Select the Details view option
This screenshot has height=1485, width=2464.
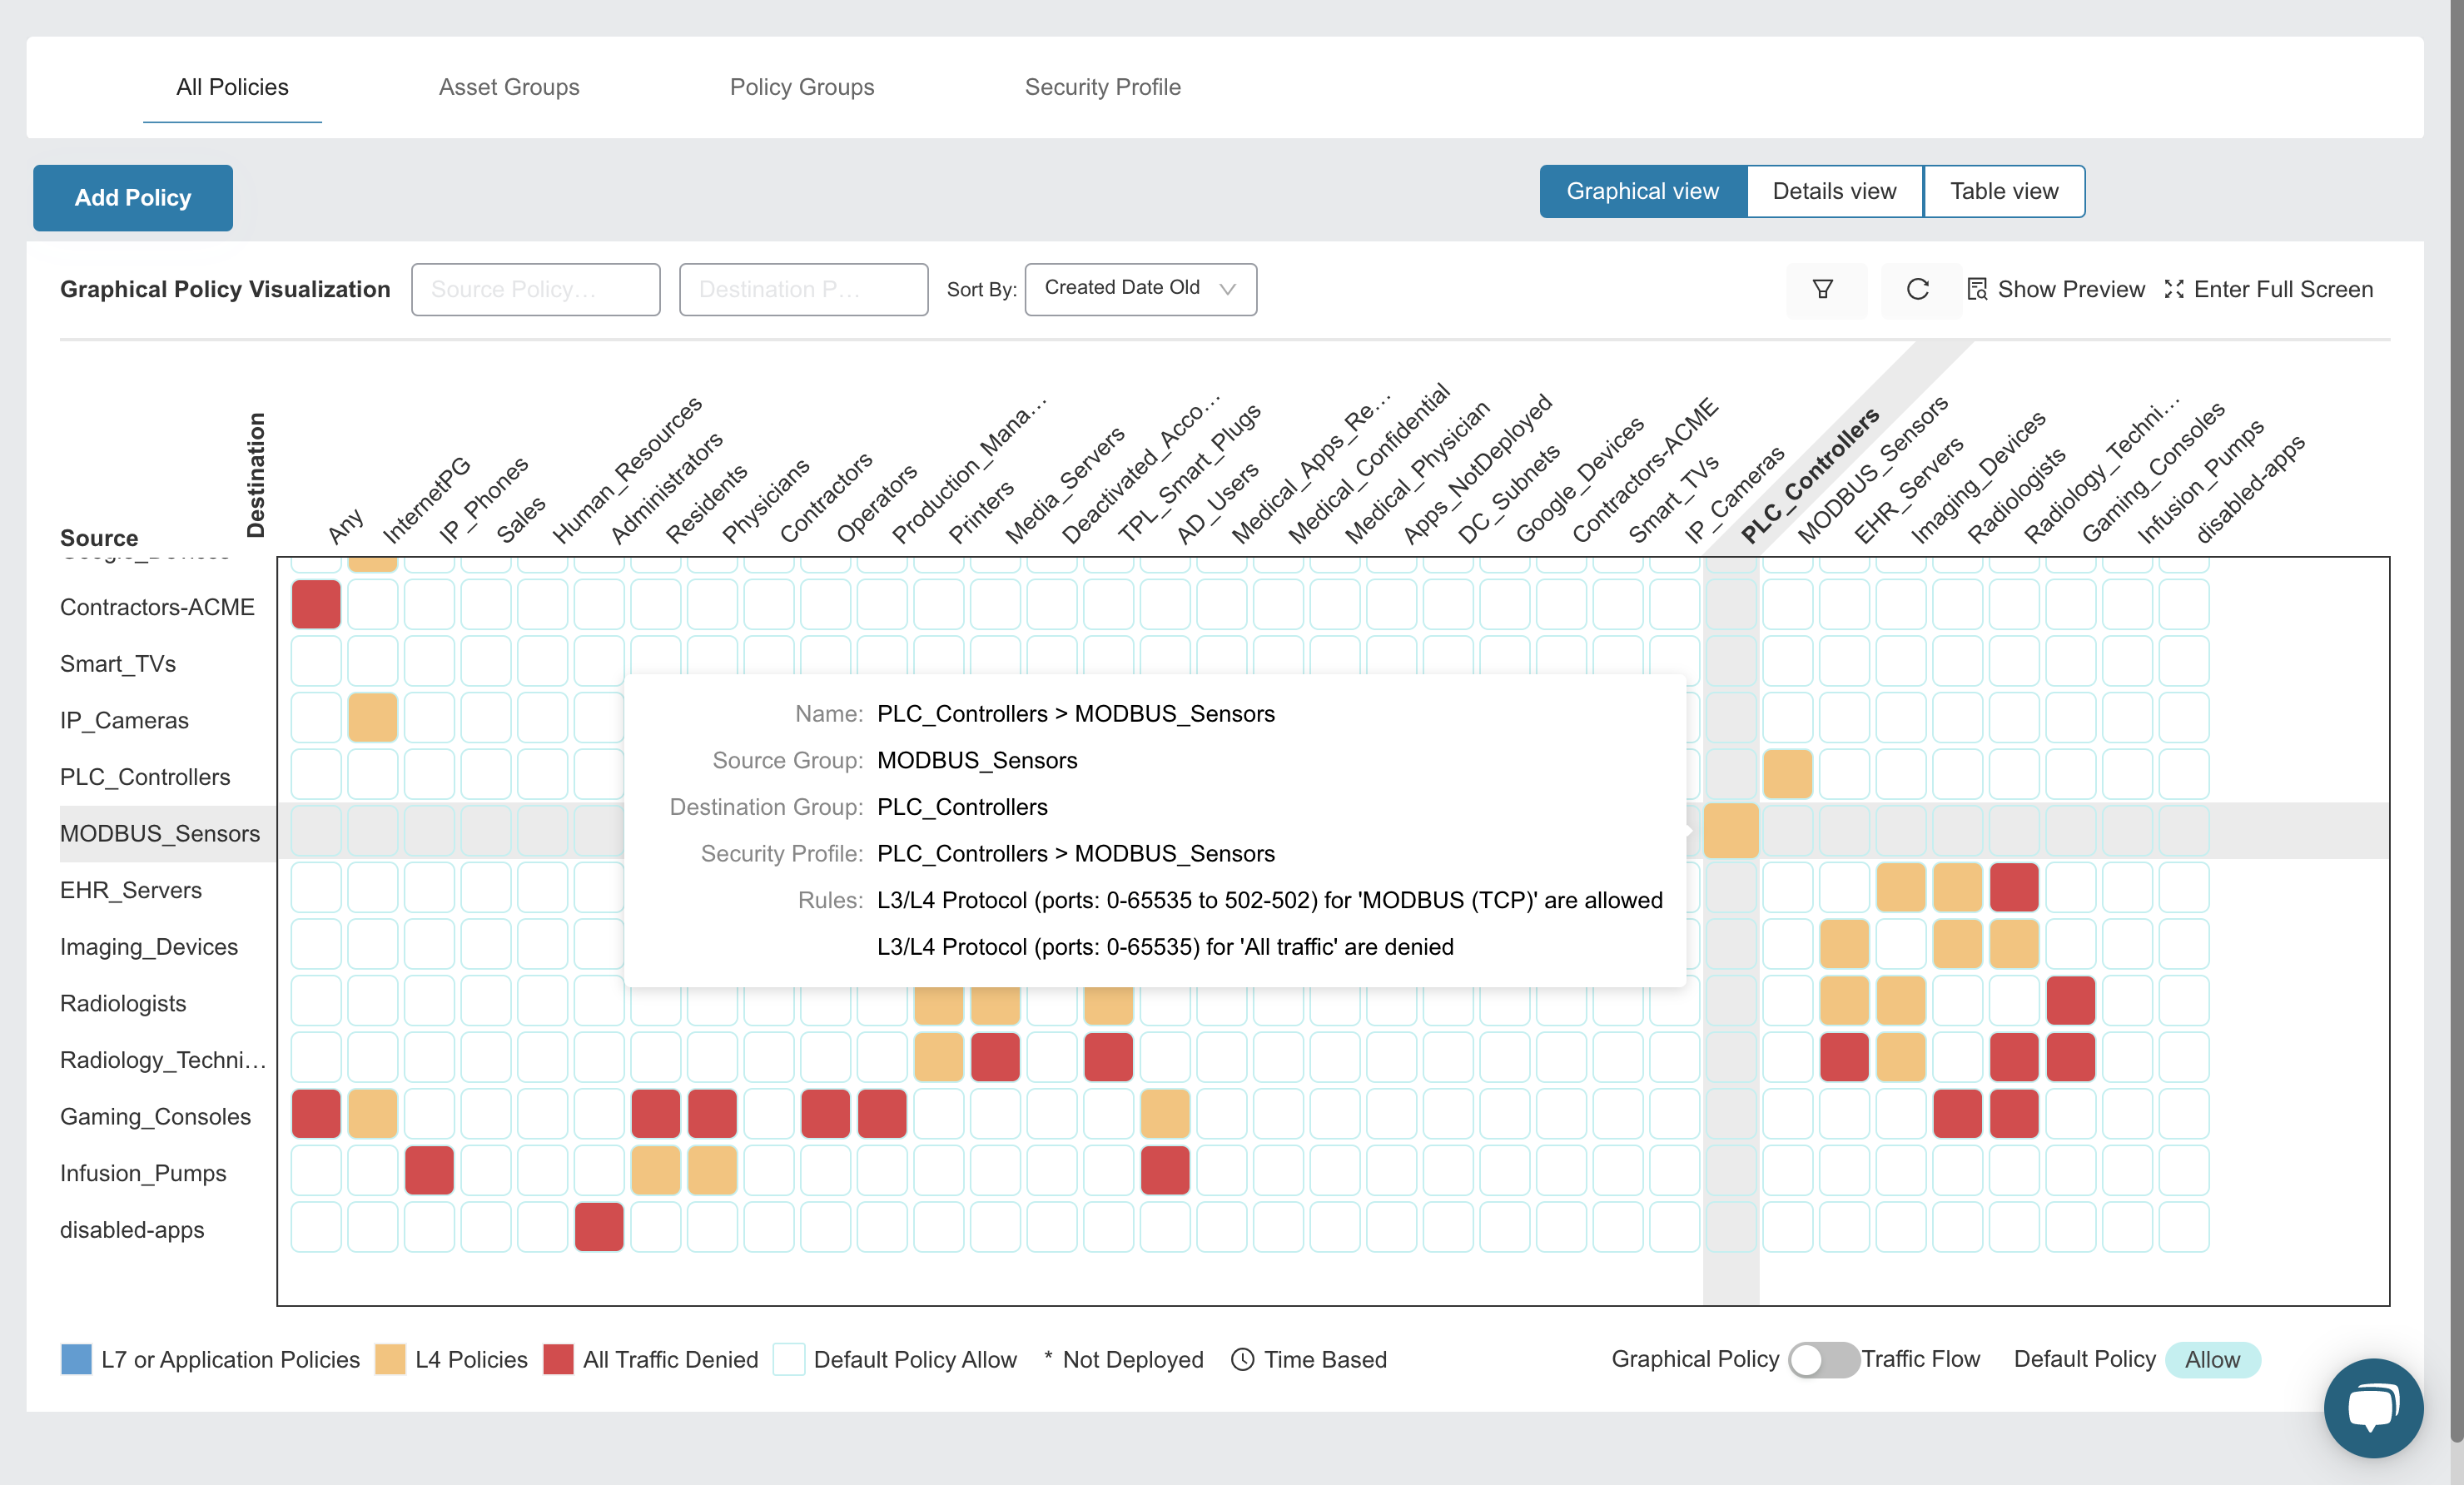coord(1834,191)
